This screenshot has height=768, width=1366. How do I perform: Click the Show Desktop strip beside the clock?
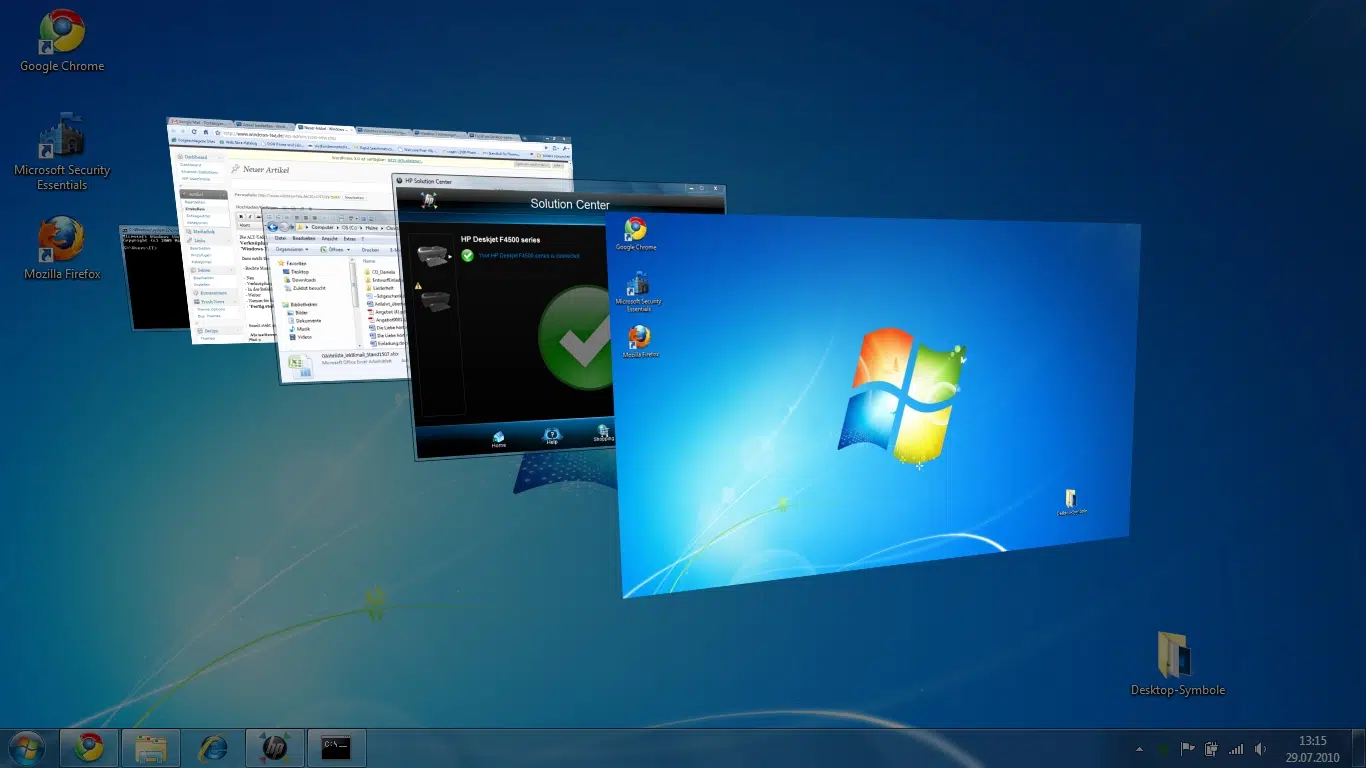pos(1359,748)
